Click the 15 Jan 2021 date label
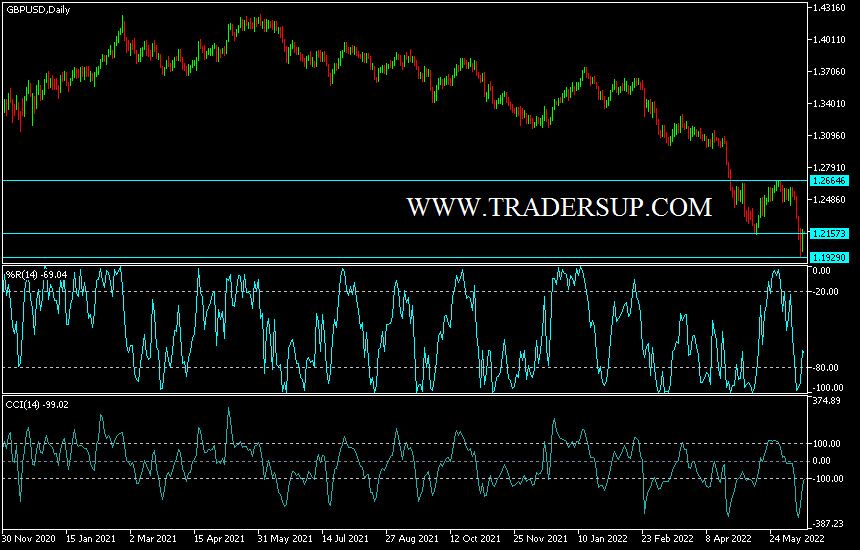The height and width of the screenshot is (550, 860). 91,538
